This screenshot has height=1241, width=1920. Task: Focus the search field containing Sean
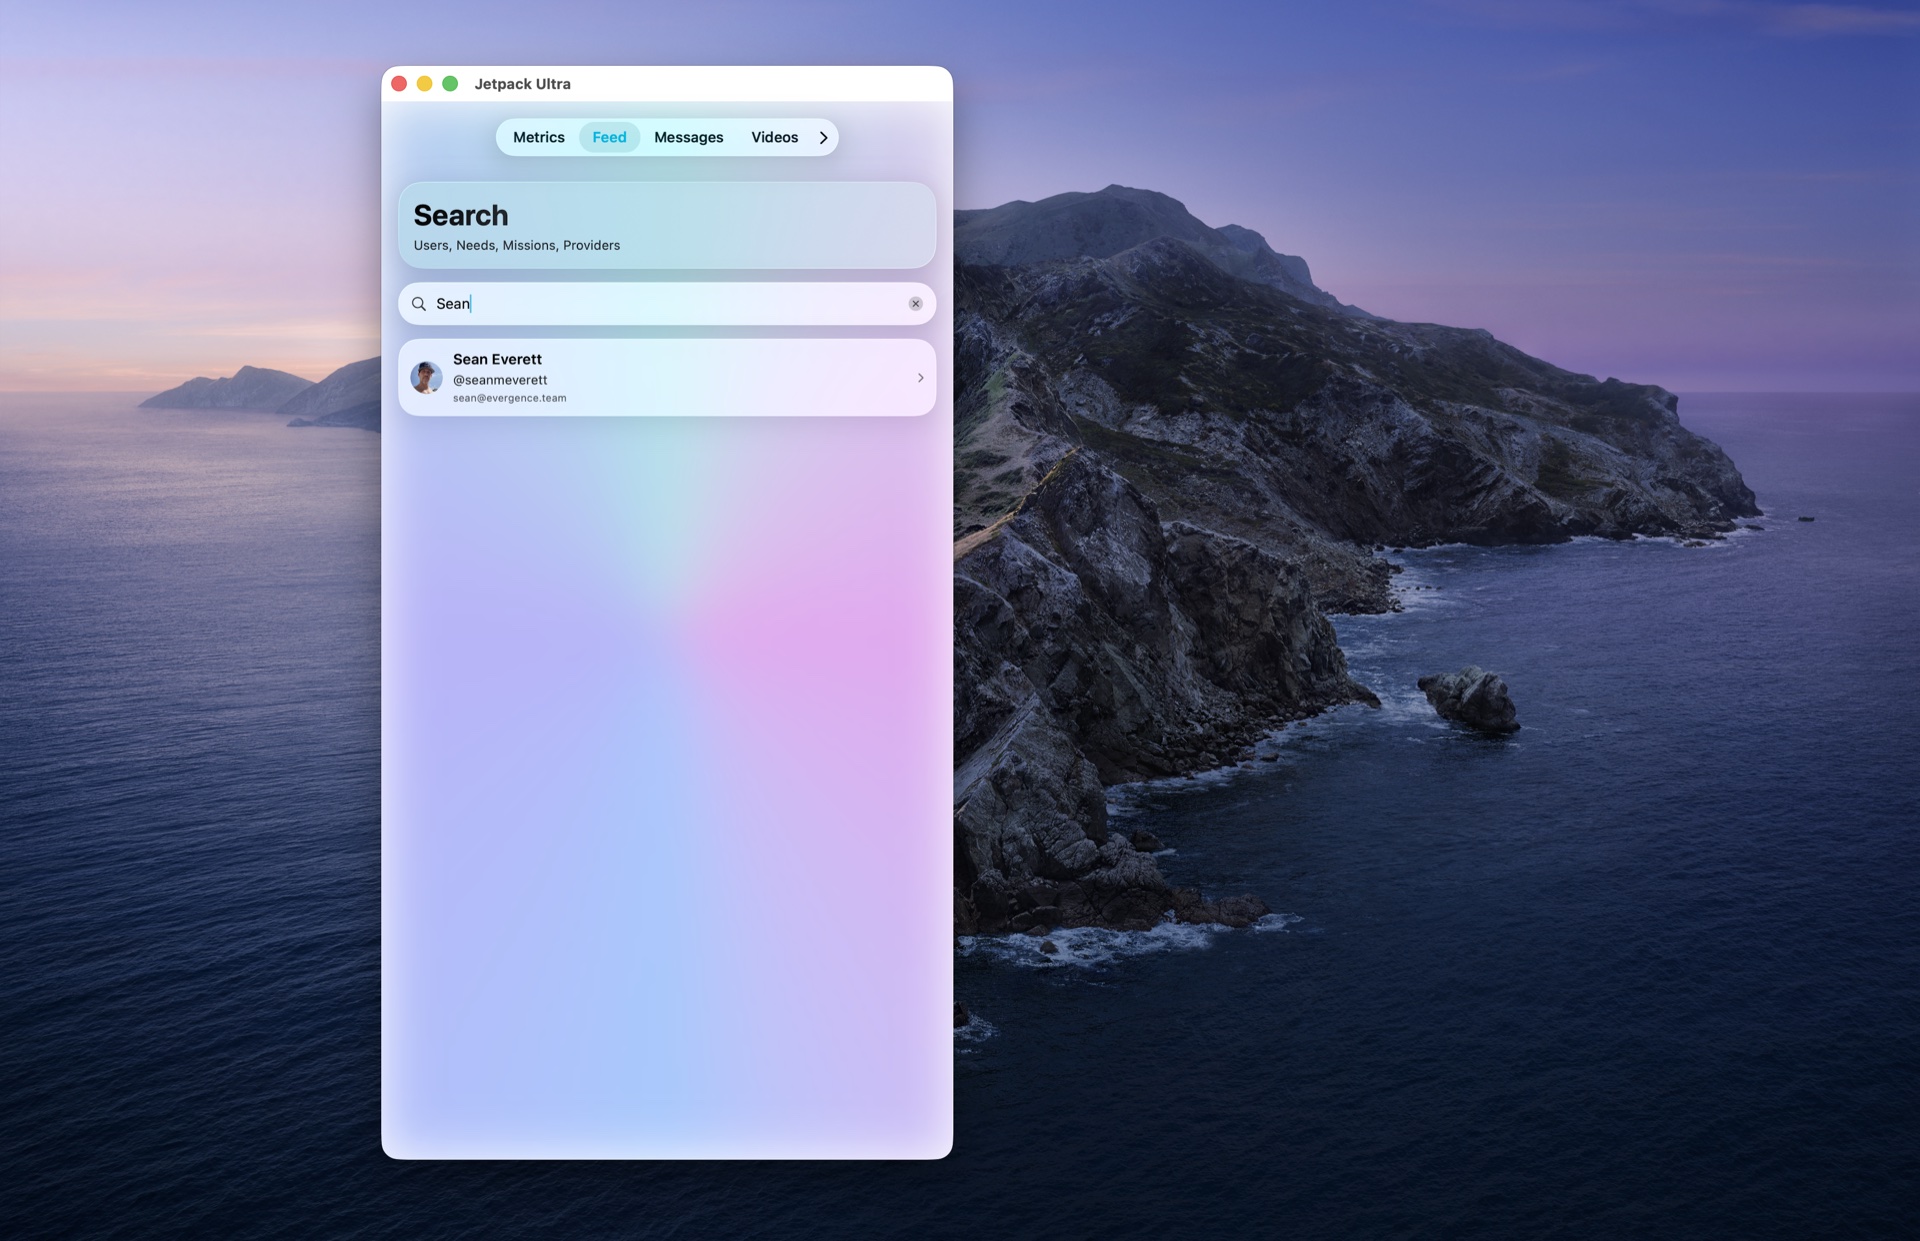coord(667,304)
